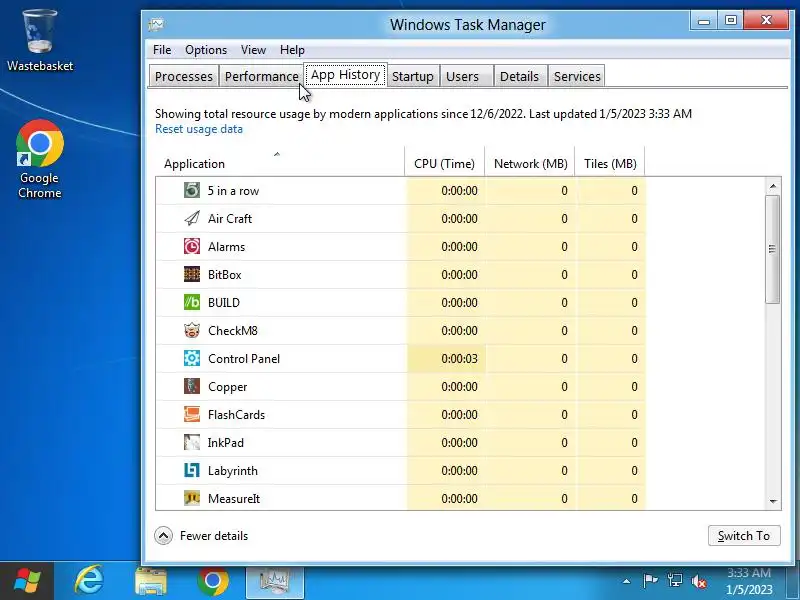
Task: Switch to the Services tab
Action: 577,77
